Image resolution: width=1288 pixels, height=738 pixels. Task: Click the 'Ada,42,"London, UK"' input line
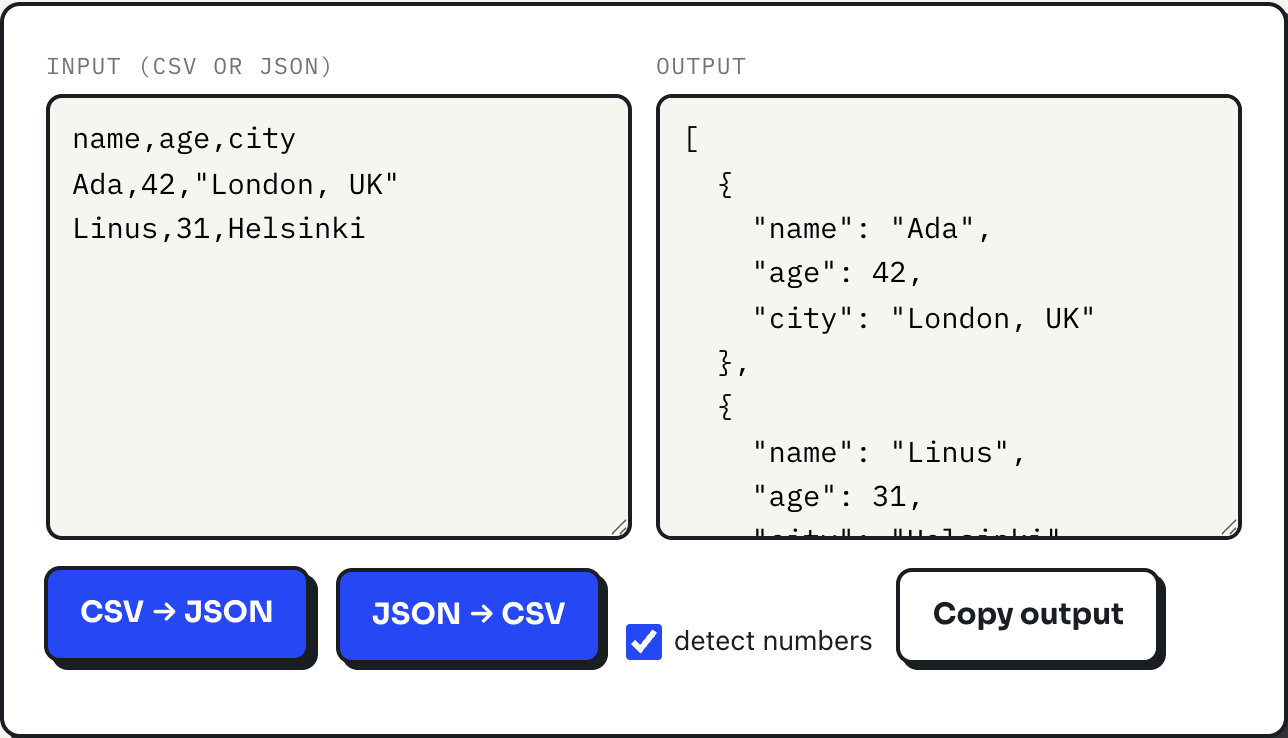click(236, 184)
